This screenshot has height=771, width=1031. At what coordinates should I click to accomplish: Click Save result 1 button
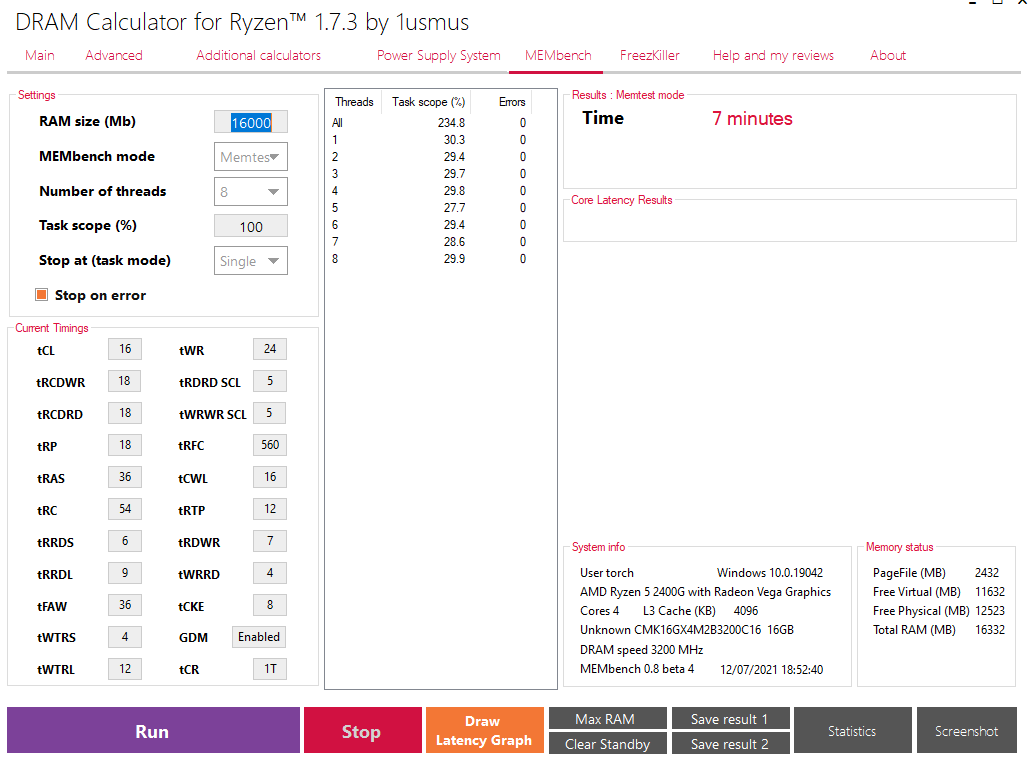[x=731, y=718]
